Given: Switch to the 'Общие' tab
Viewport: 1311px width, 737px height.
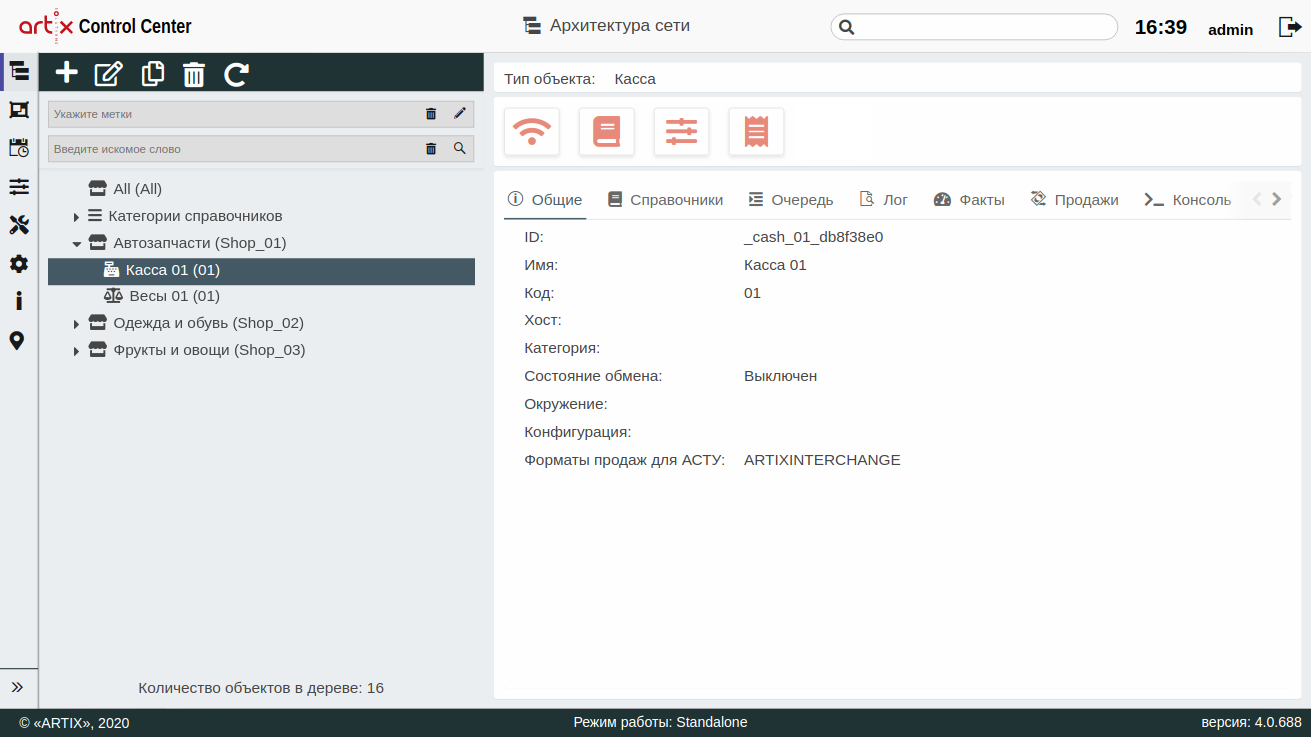Looking at the screenshot, I should click(x=545, y=200).
